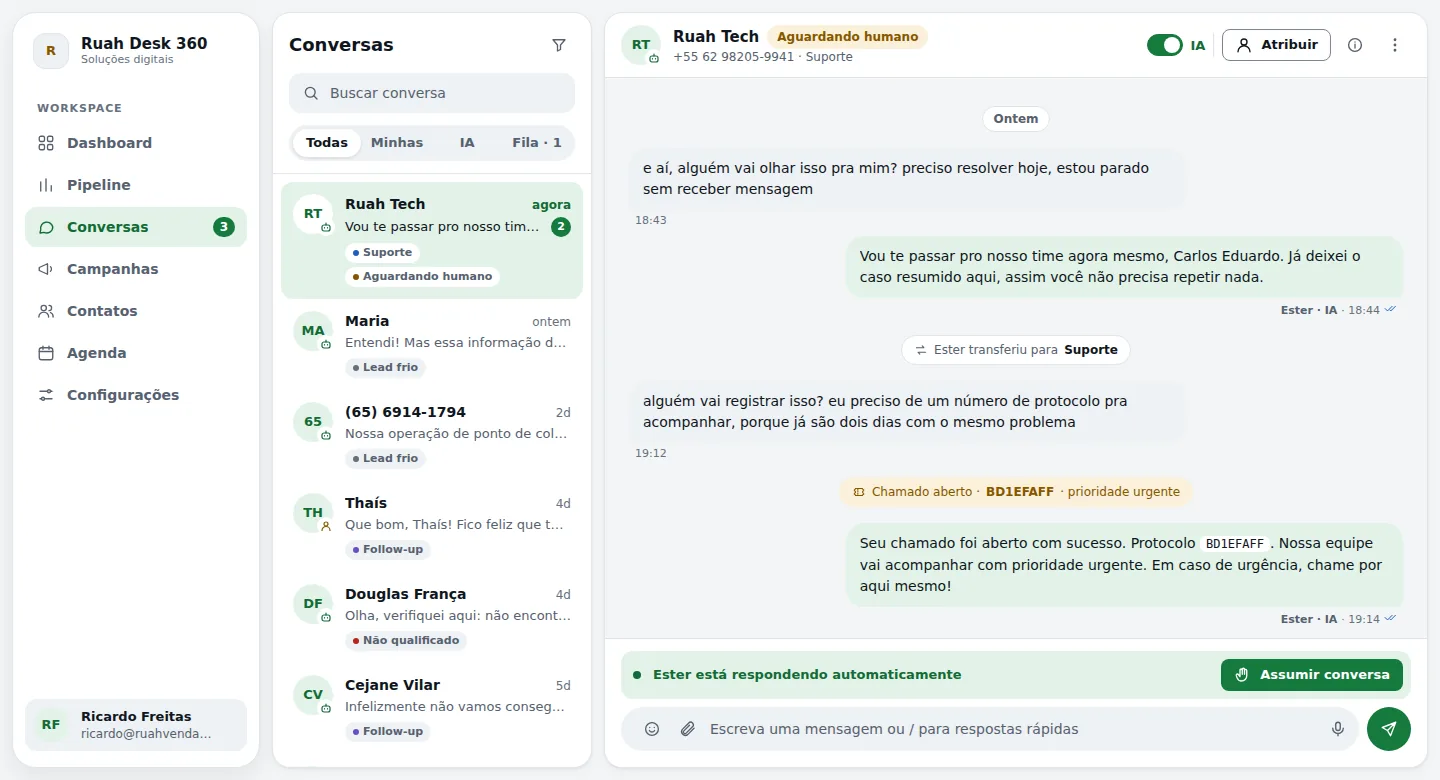Screen dimensions: 1440x780
Task: Open the conversation filter icon
Action: 559,45
